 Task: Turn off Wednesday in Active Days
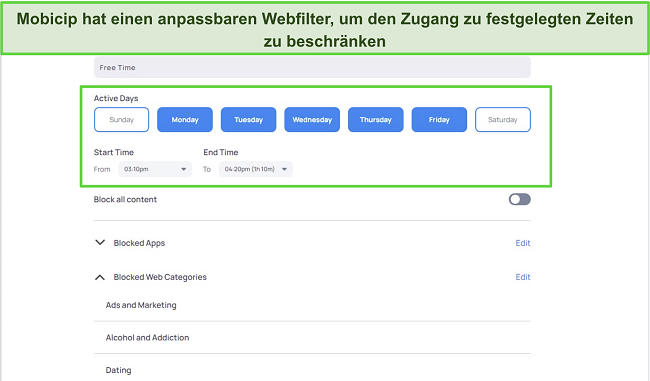(x=312, y=120)
